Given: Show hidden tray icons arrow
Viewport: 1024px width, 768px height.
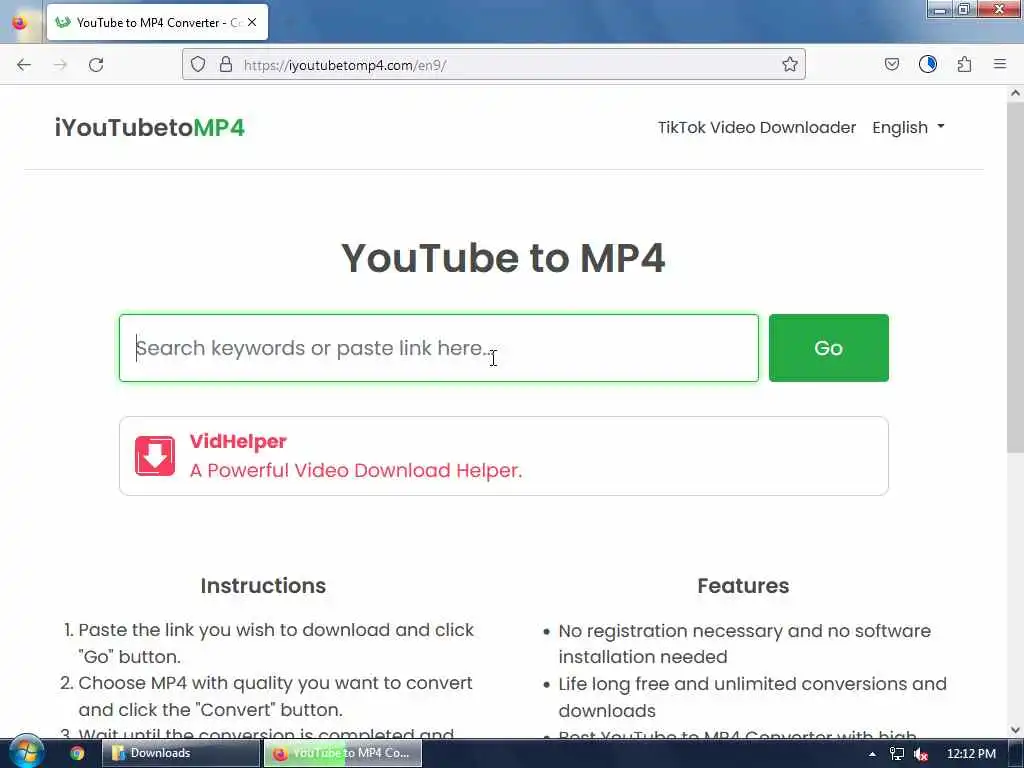Looking at the screenshot, I should (872, 754).
